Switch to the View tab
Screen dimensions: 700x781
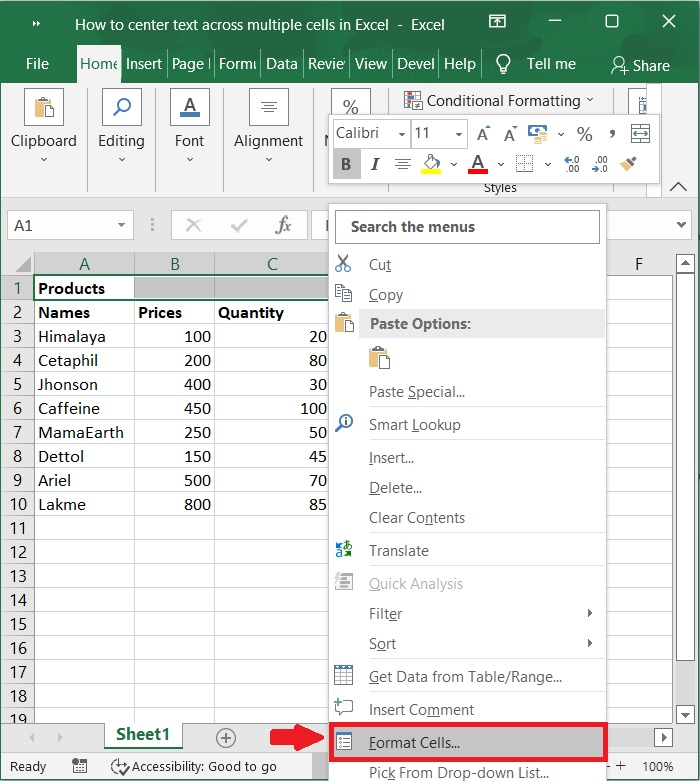(x=371, y=64)
